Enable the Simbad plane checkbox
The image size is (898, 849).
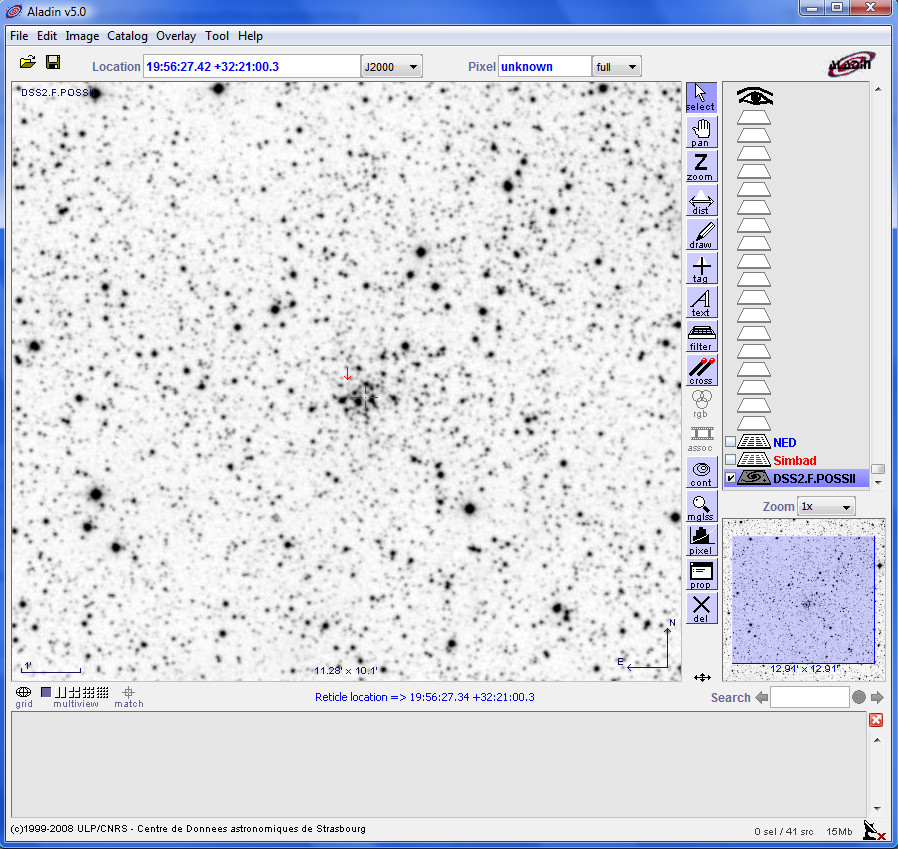pos(730,461)
